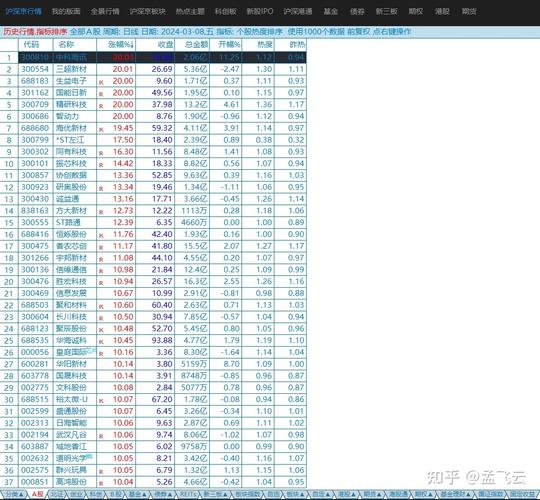Switch to the 新股IPO section
This screenshot has height=500, width=540.
260,11
